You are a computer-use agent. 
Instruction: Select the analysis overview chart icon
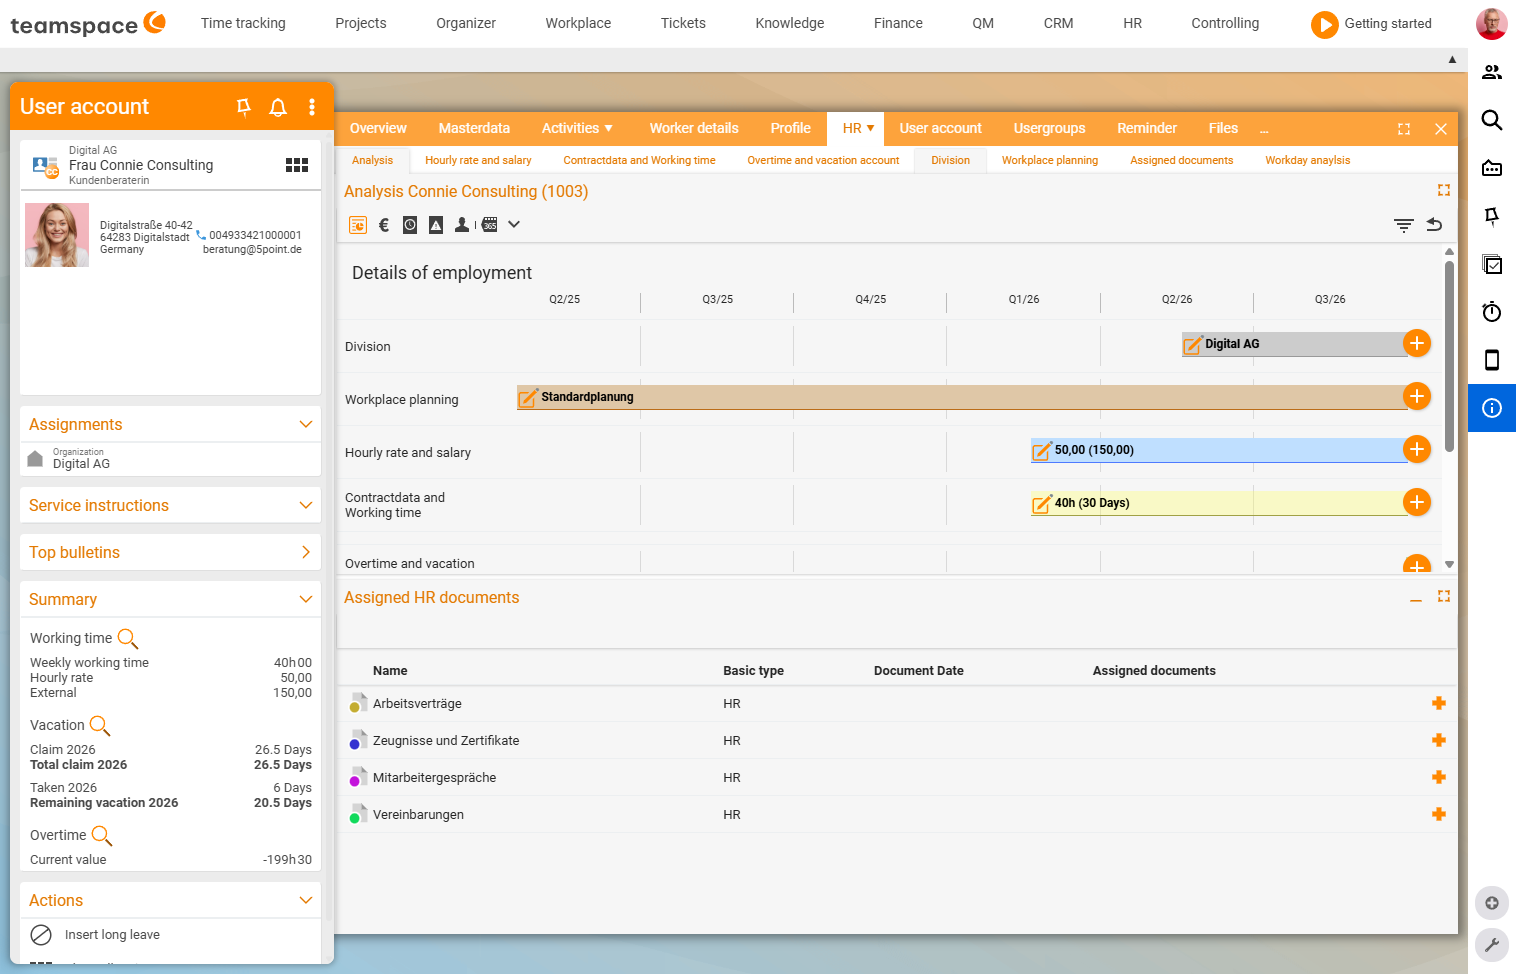point(358,225)
